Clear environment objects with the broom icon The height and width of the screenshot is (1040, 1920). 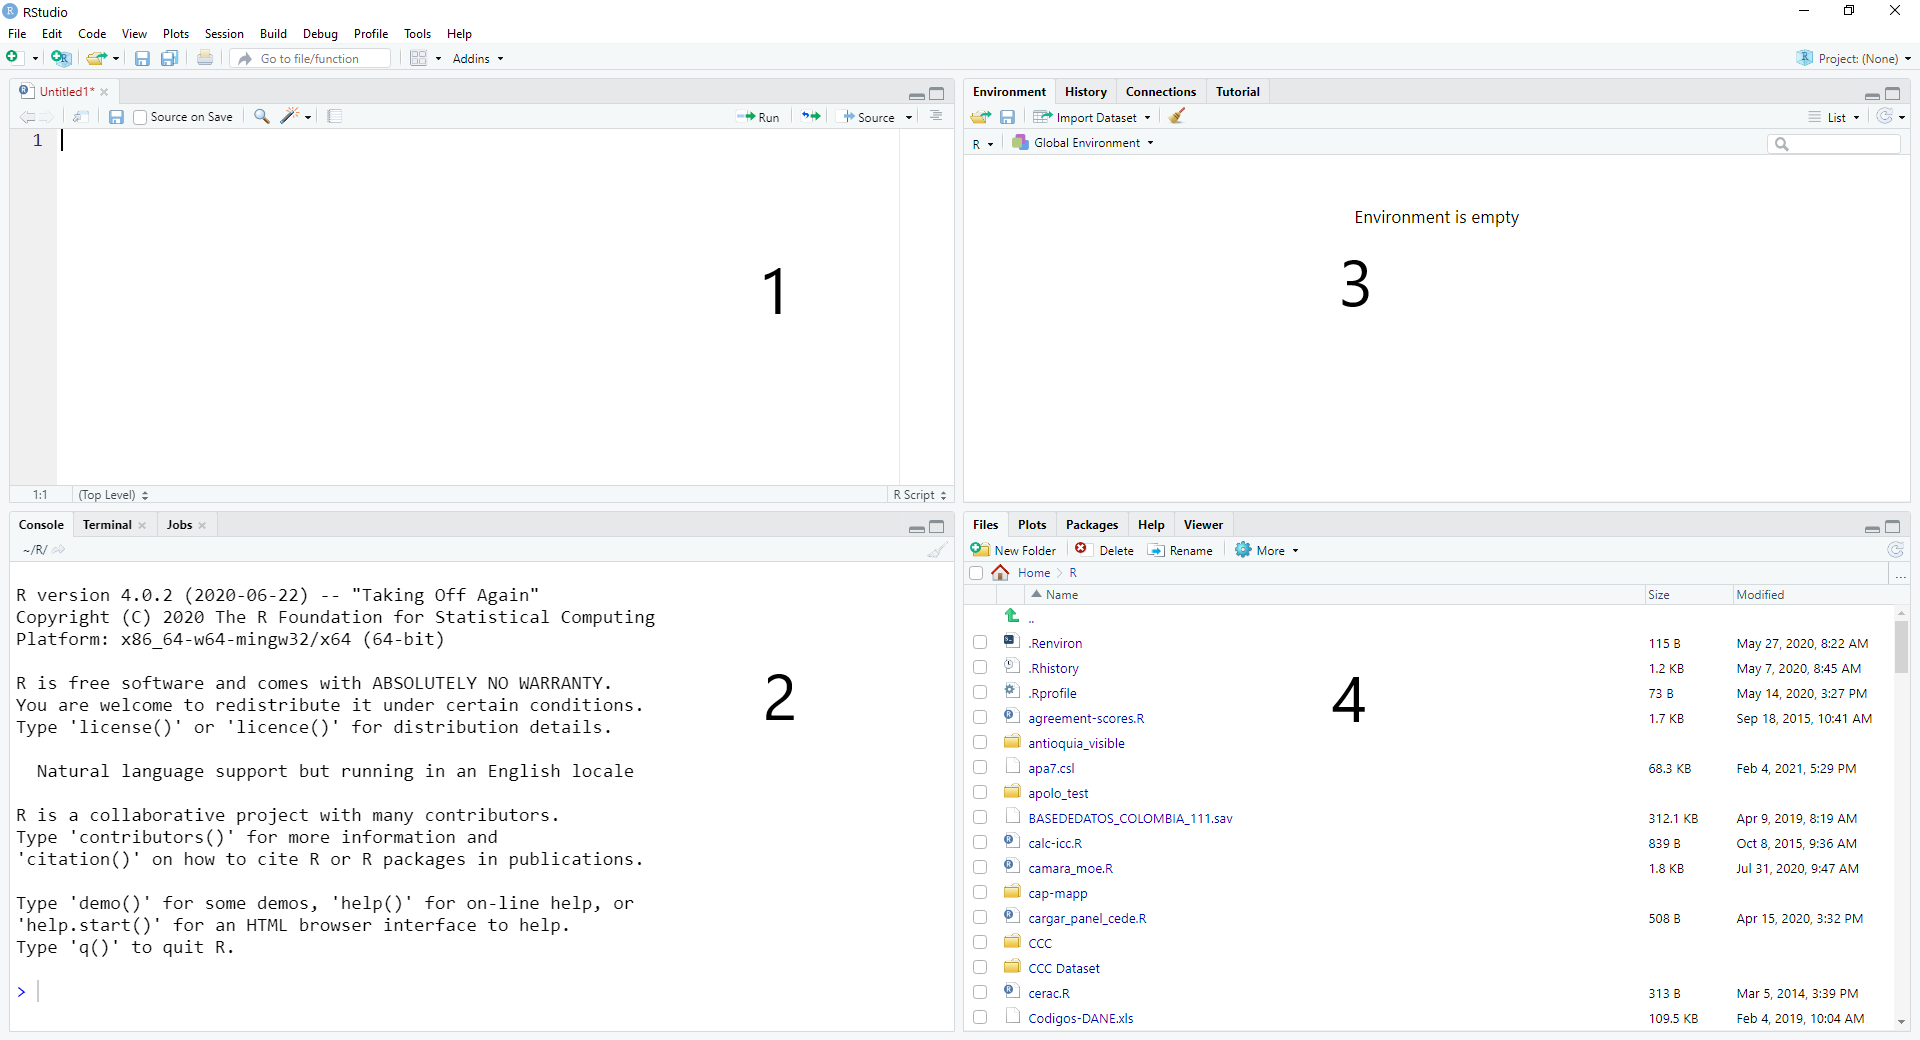point(1177,117)
